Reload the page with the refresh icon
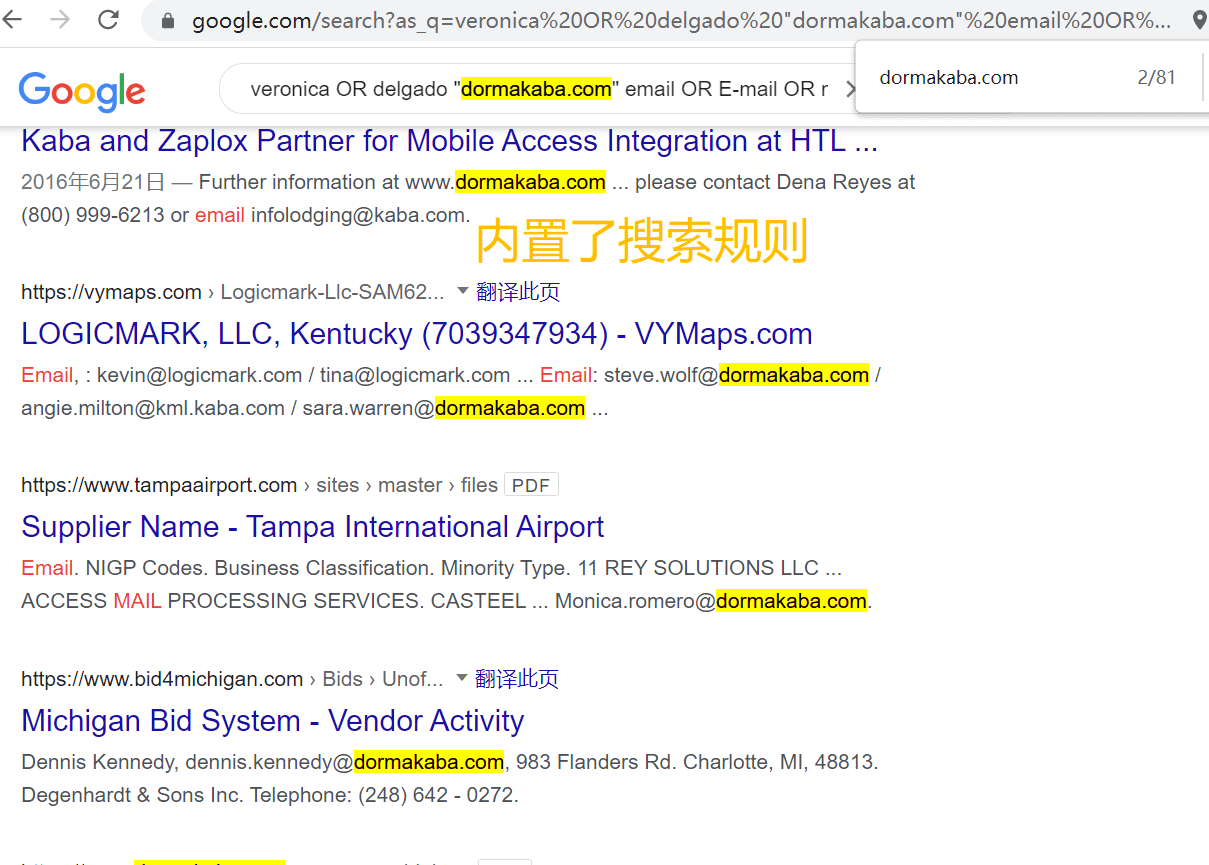Viewport: 1209px width, 865px height. (x=108, y=19)
